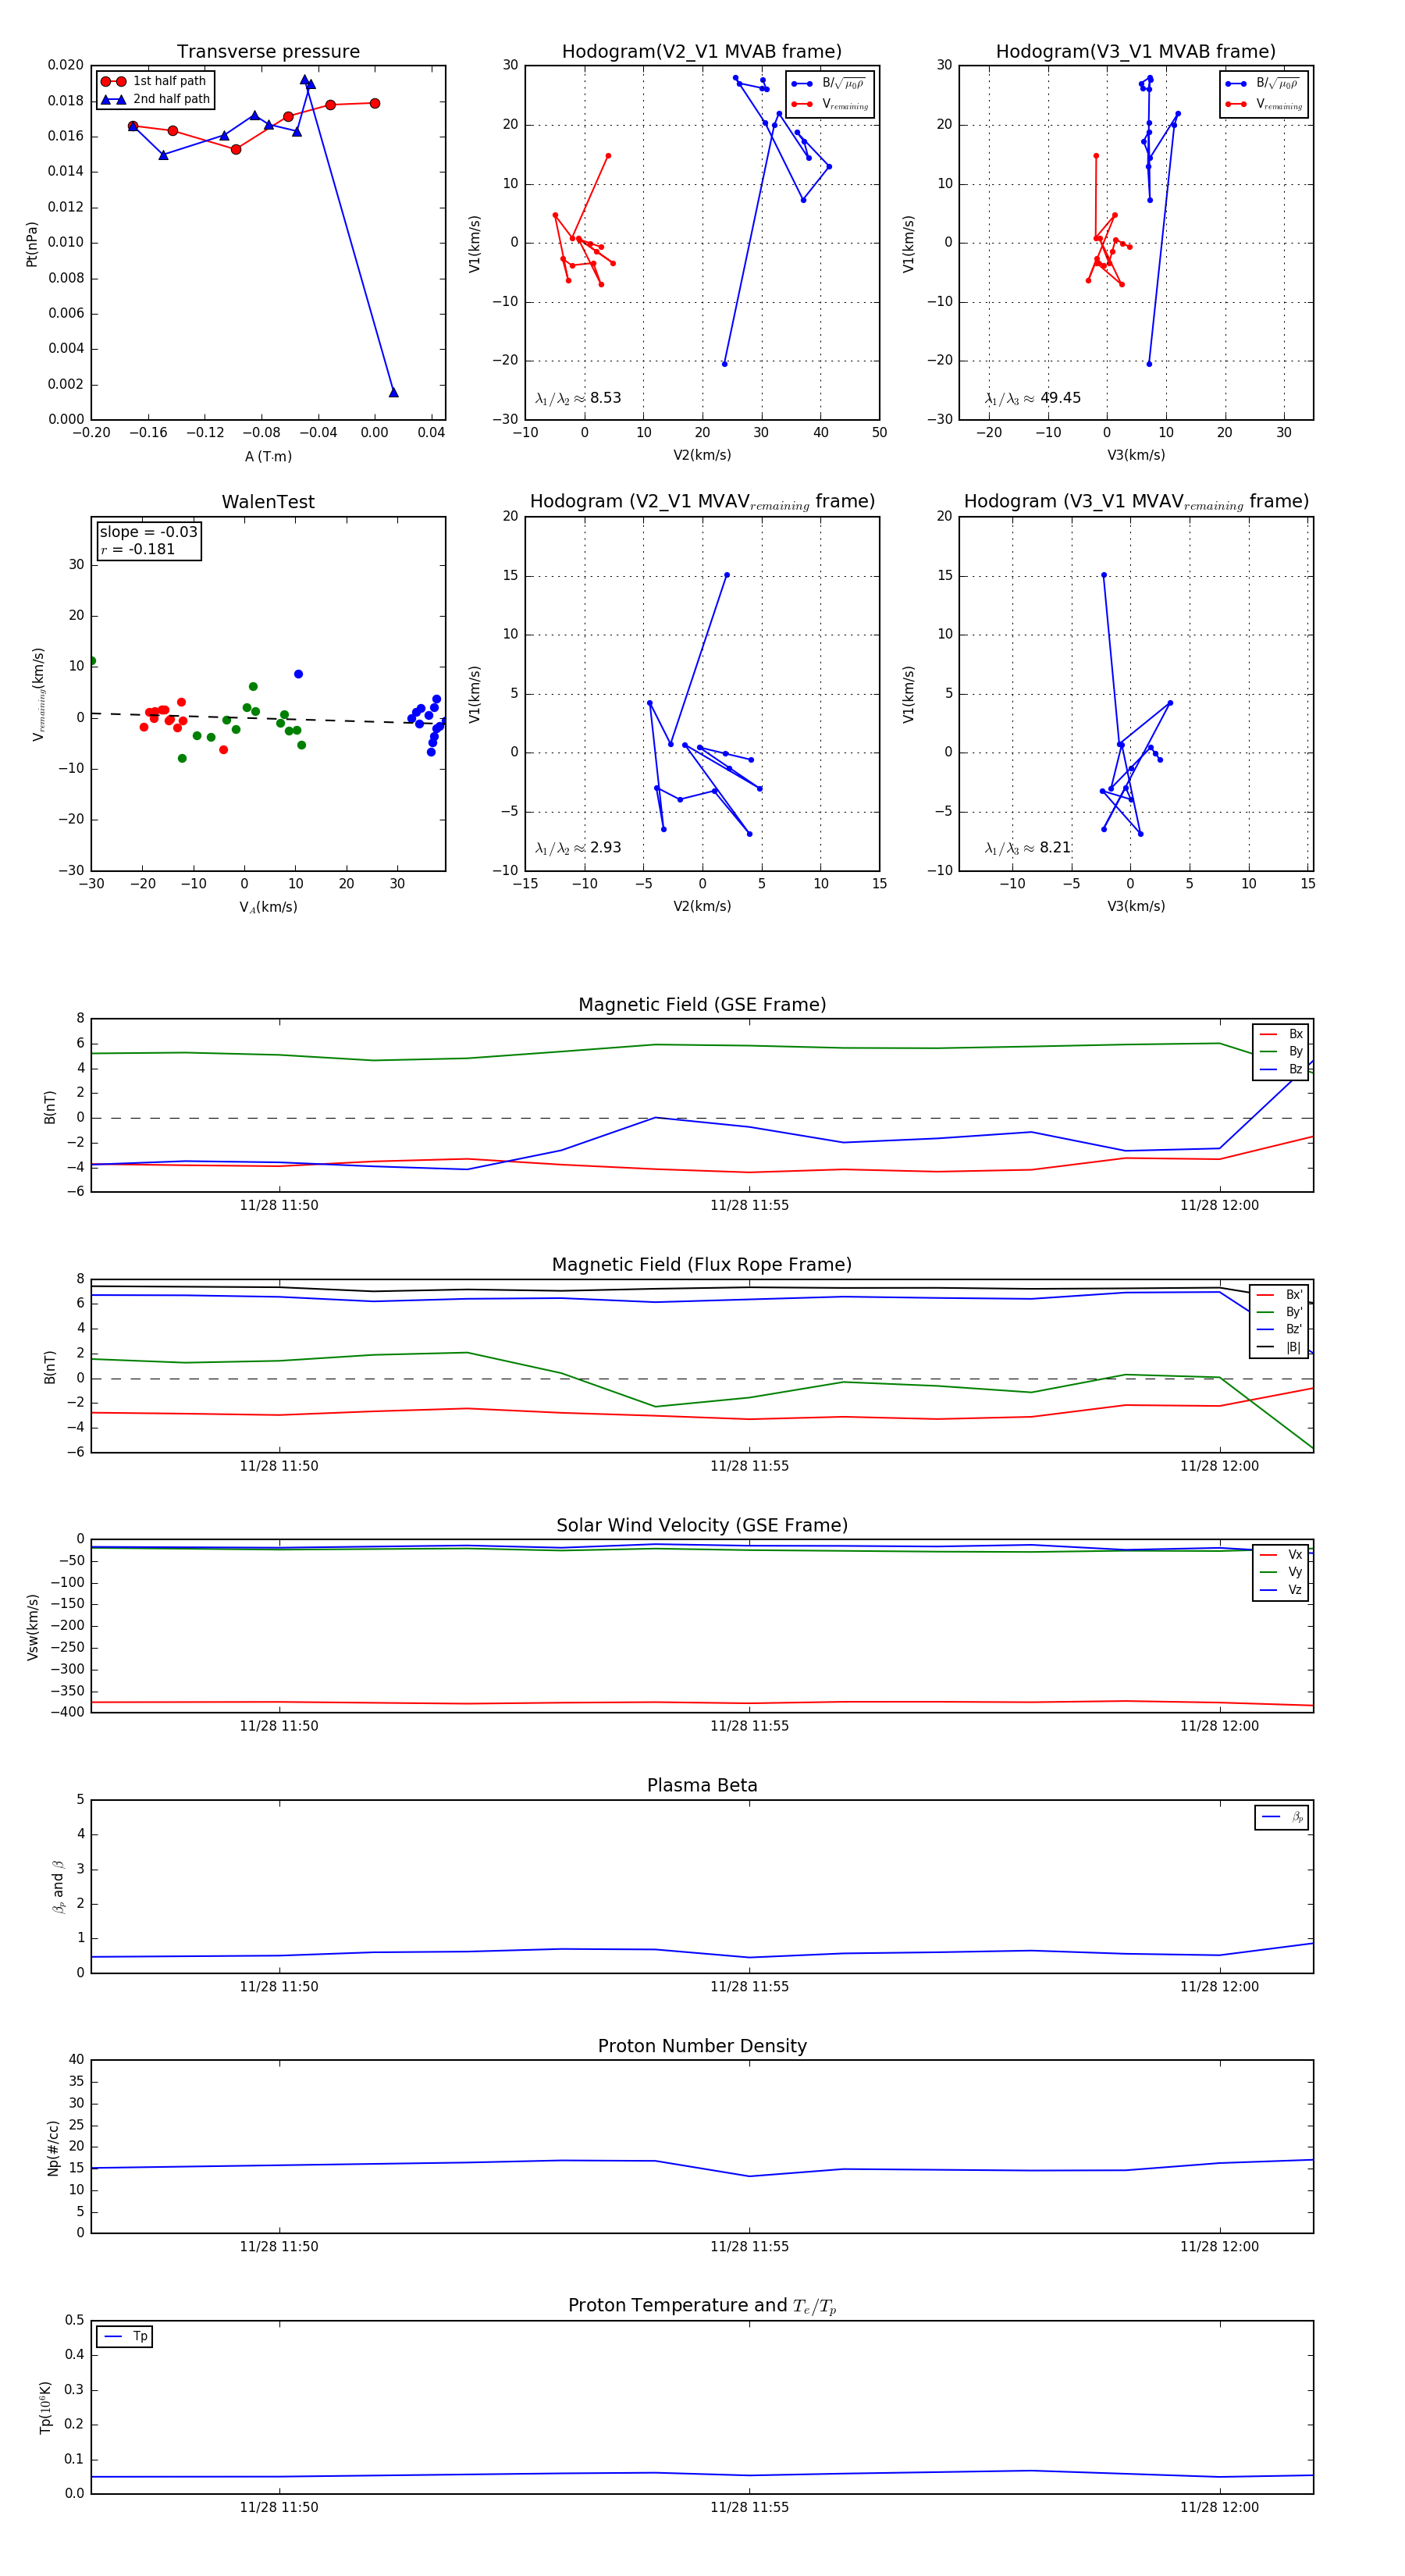Click the eigenvalue ratio annotation 49.45
The height and width of the screenshot is (2576, 1405).
pos(1033,398)
